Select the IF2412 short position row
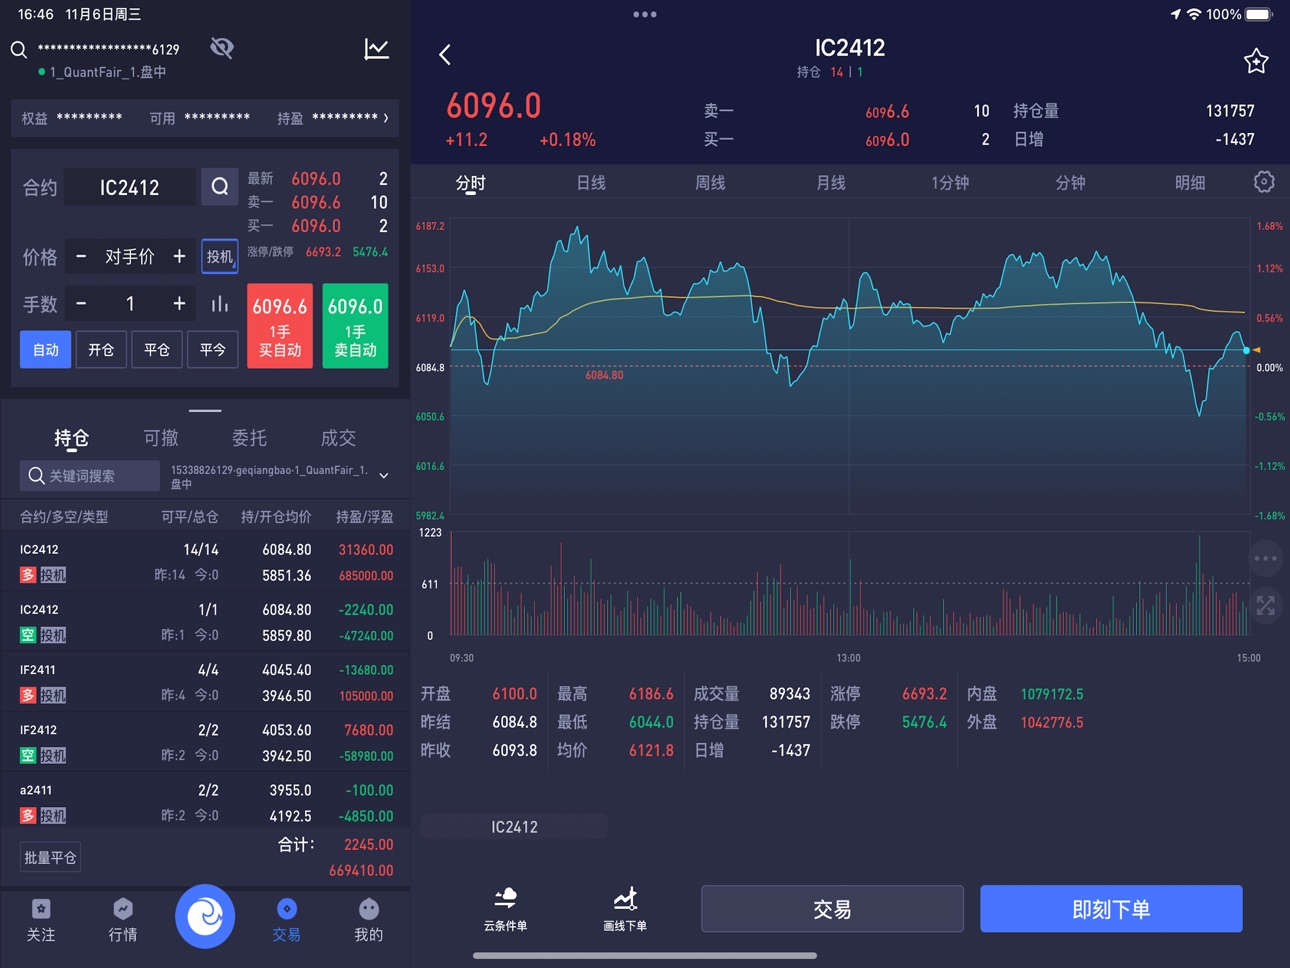This screenshot has height=968, width=1290. click(205, 742)
